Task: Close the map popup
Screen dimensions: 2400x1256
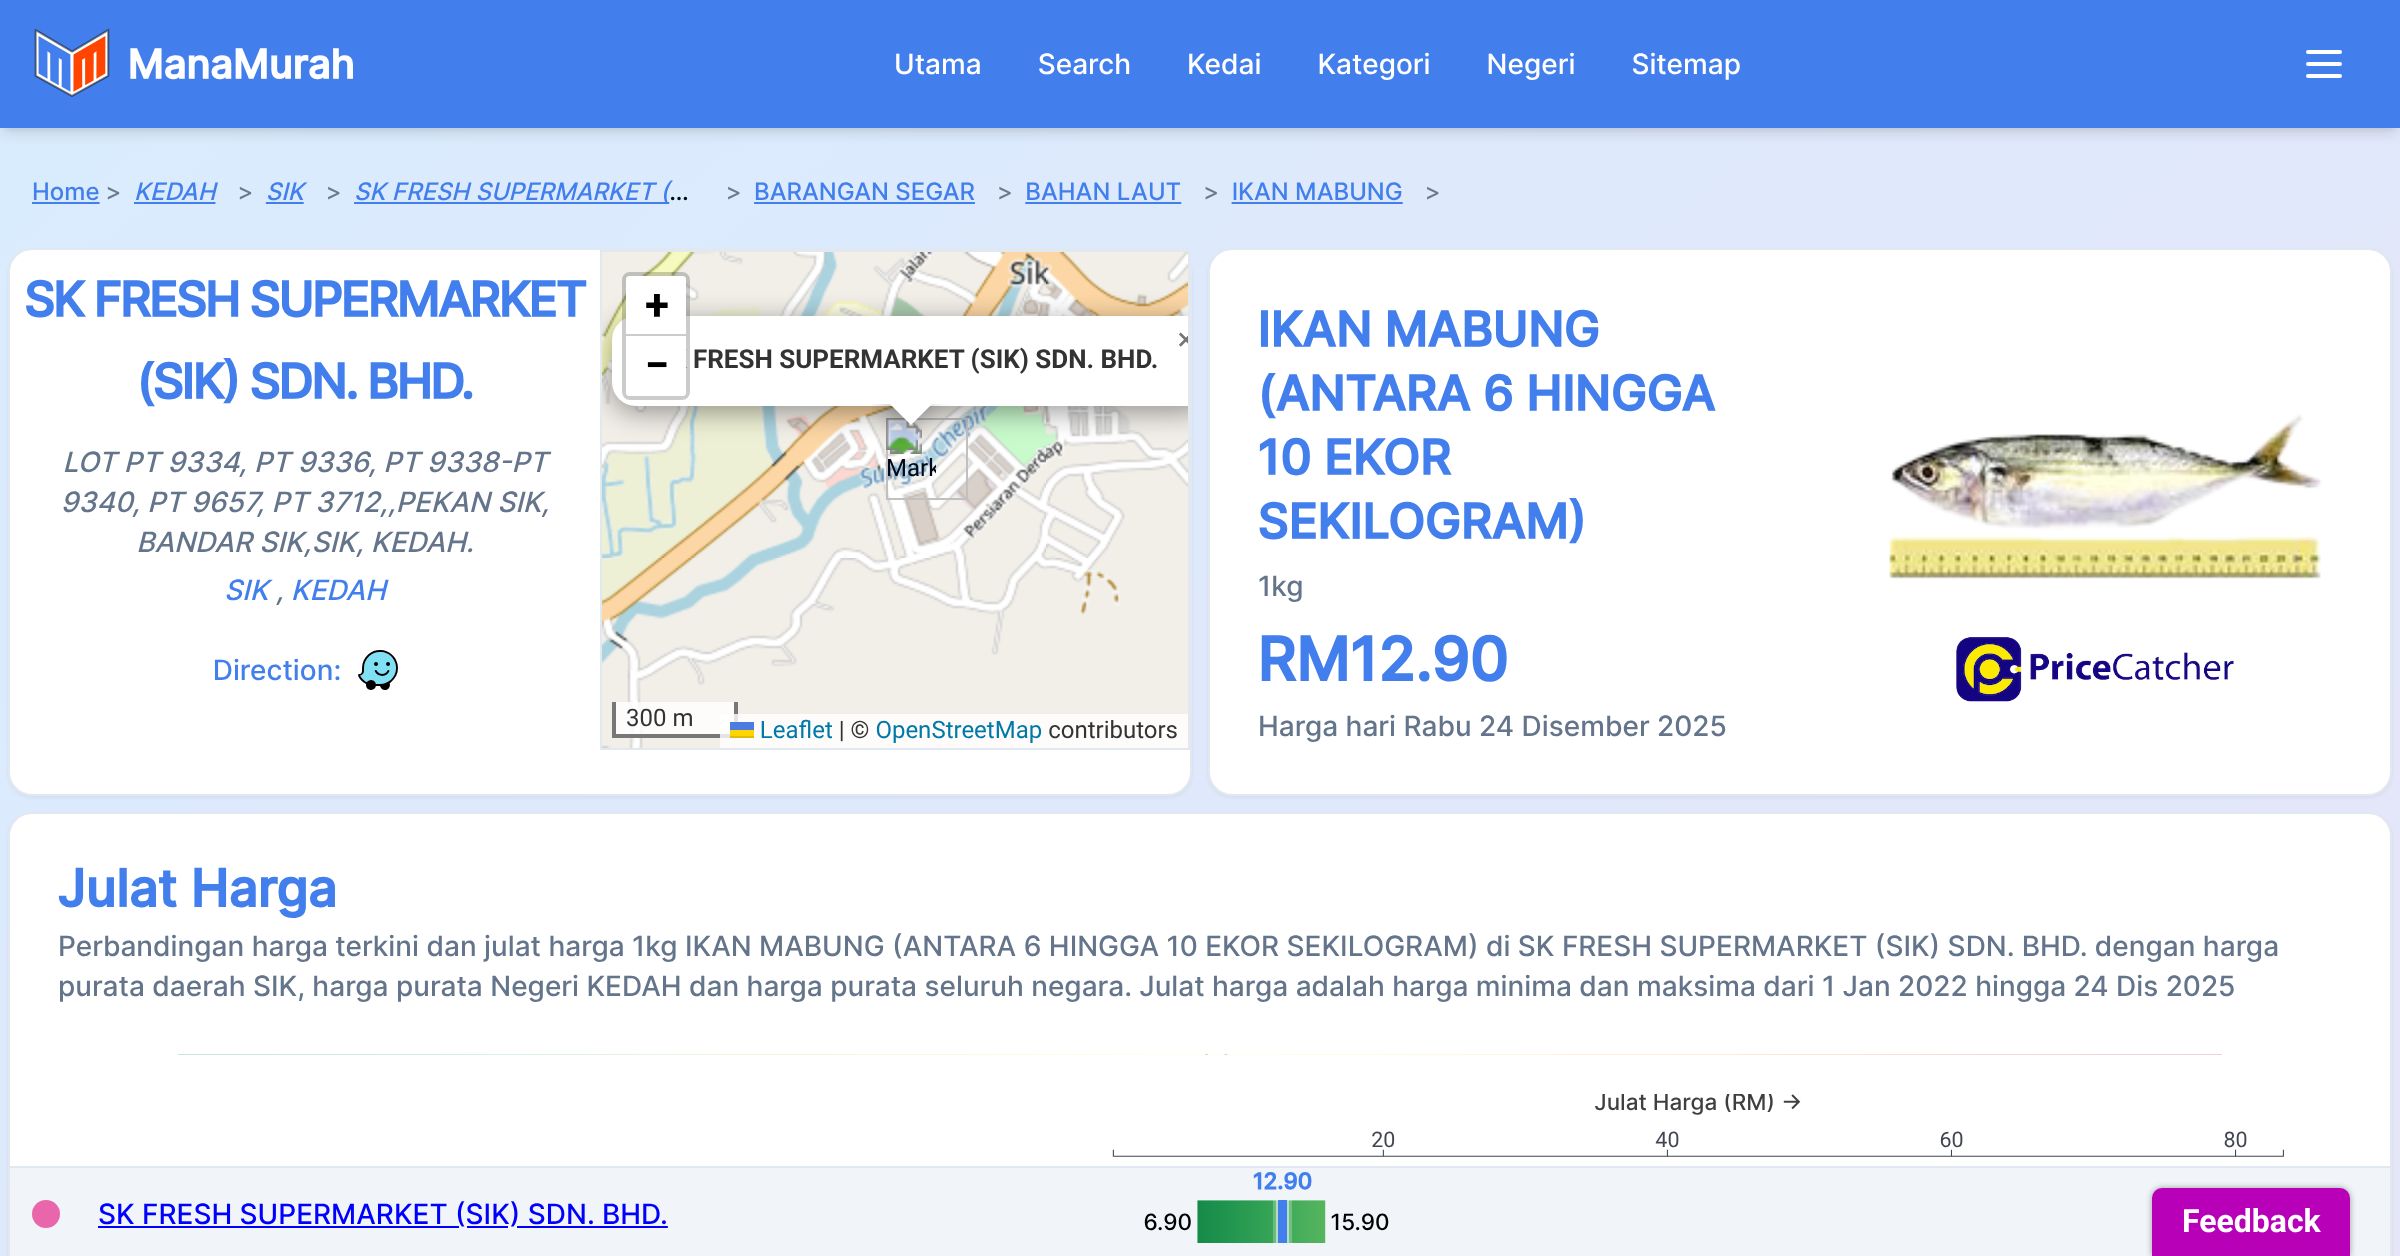Action: click(x=1182, y=340)
